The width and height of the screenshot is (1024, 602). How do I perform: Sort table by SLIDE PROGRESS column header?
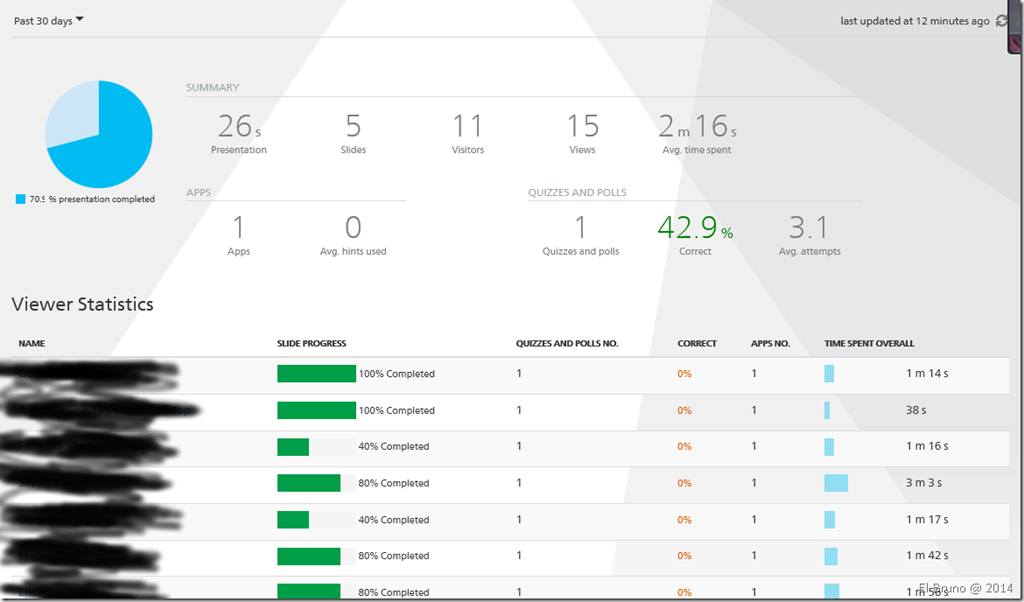pyautogui.click(x=311, y=343)
